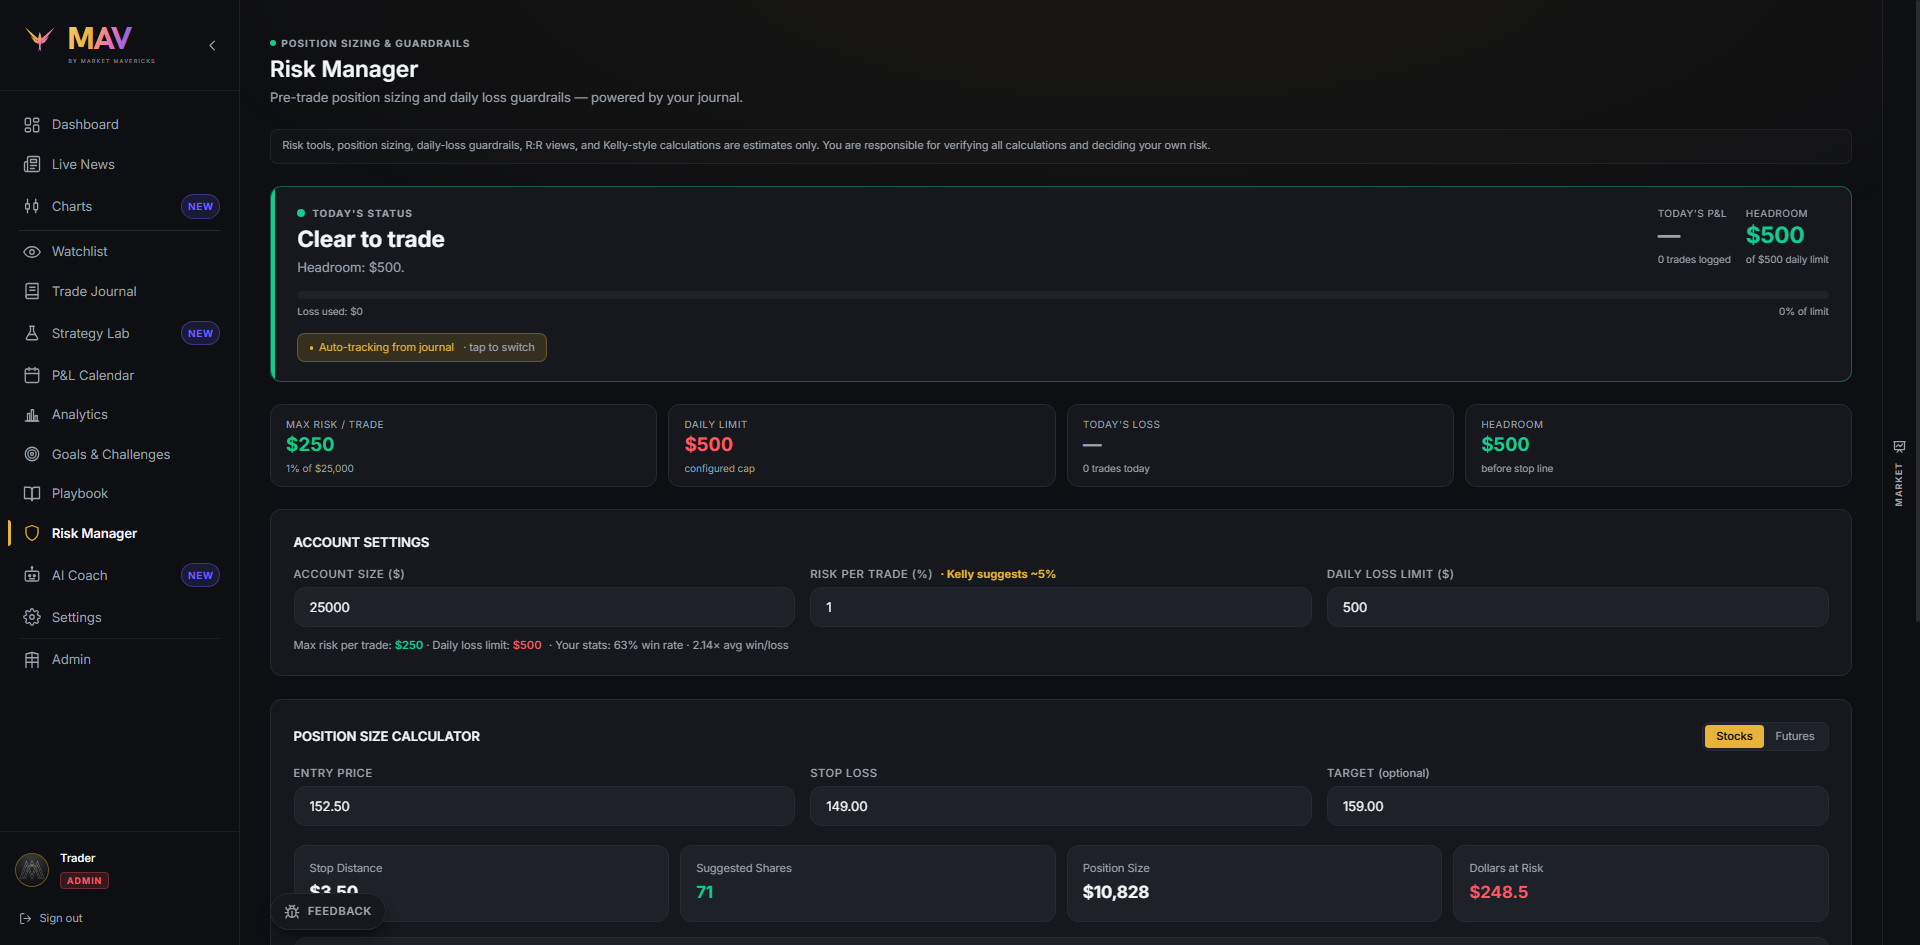Click the AI Coach robot icon
1920x945 pixels.
(32, 576)
